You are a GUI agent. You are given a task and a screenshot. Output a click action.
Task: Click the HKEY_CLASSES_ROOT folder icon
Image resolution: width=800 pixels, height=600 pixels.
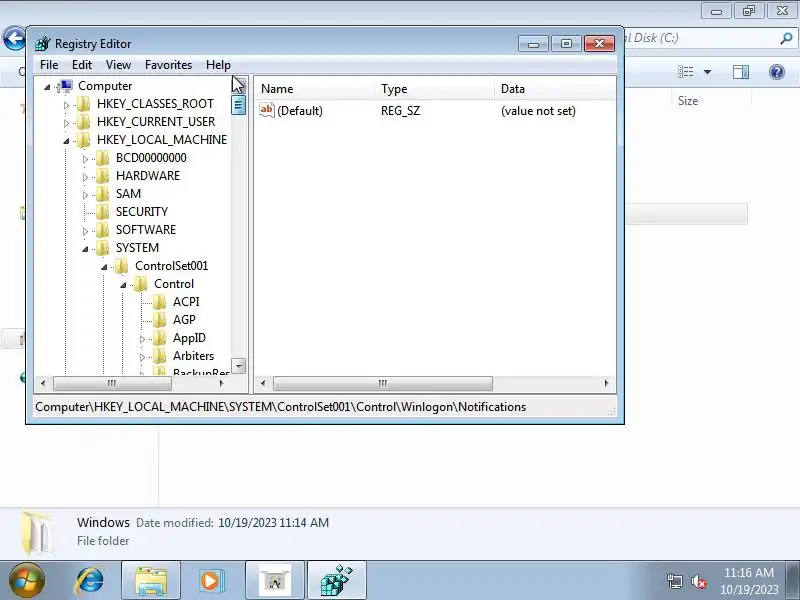[83, 104]
